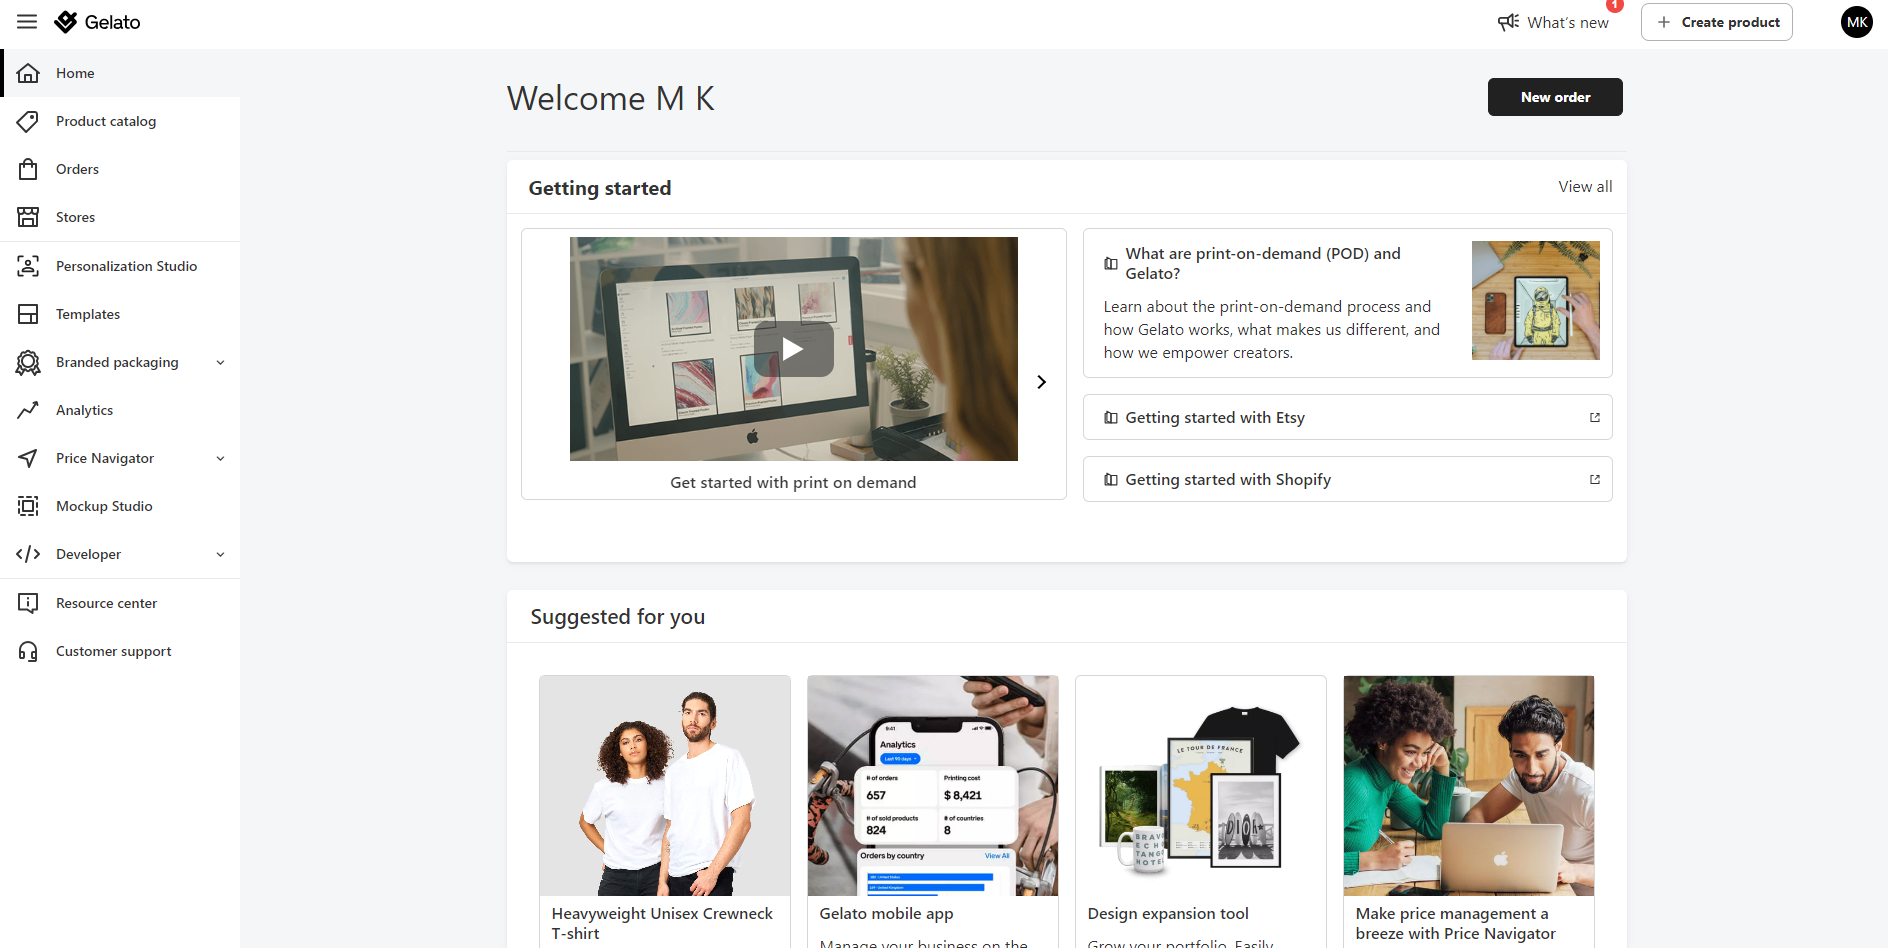1888x948 pixels.
Task: Click the Create product button
Action: point(1717,22)
